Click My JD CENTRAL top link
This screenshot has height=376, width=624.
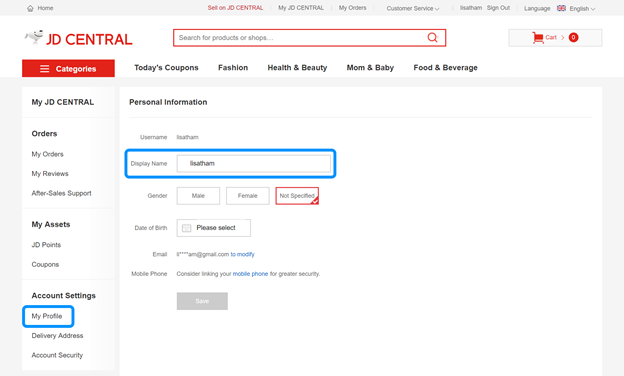[301, 8]
